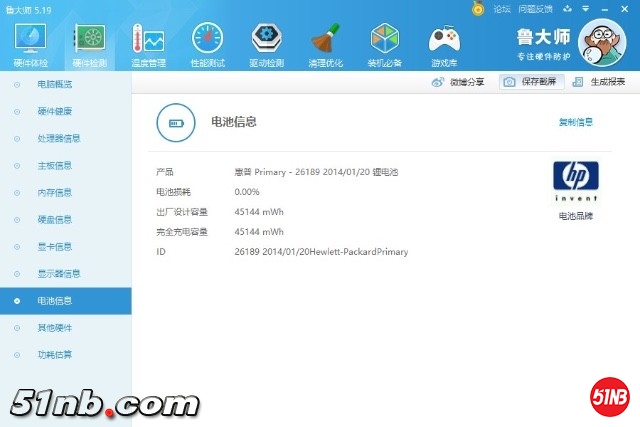Select 硬件检测 hardware detection icon
The image size is (640, 427).
tap(88, 44)
